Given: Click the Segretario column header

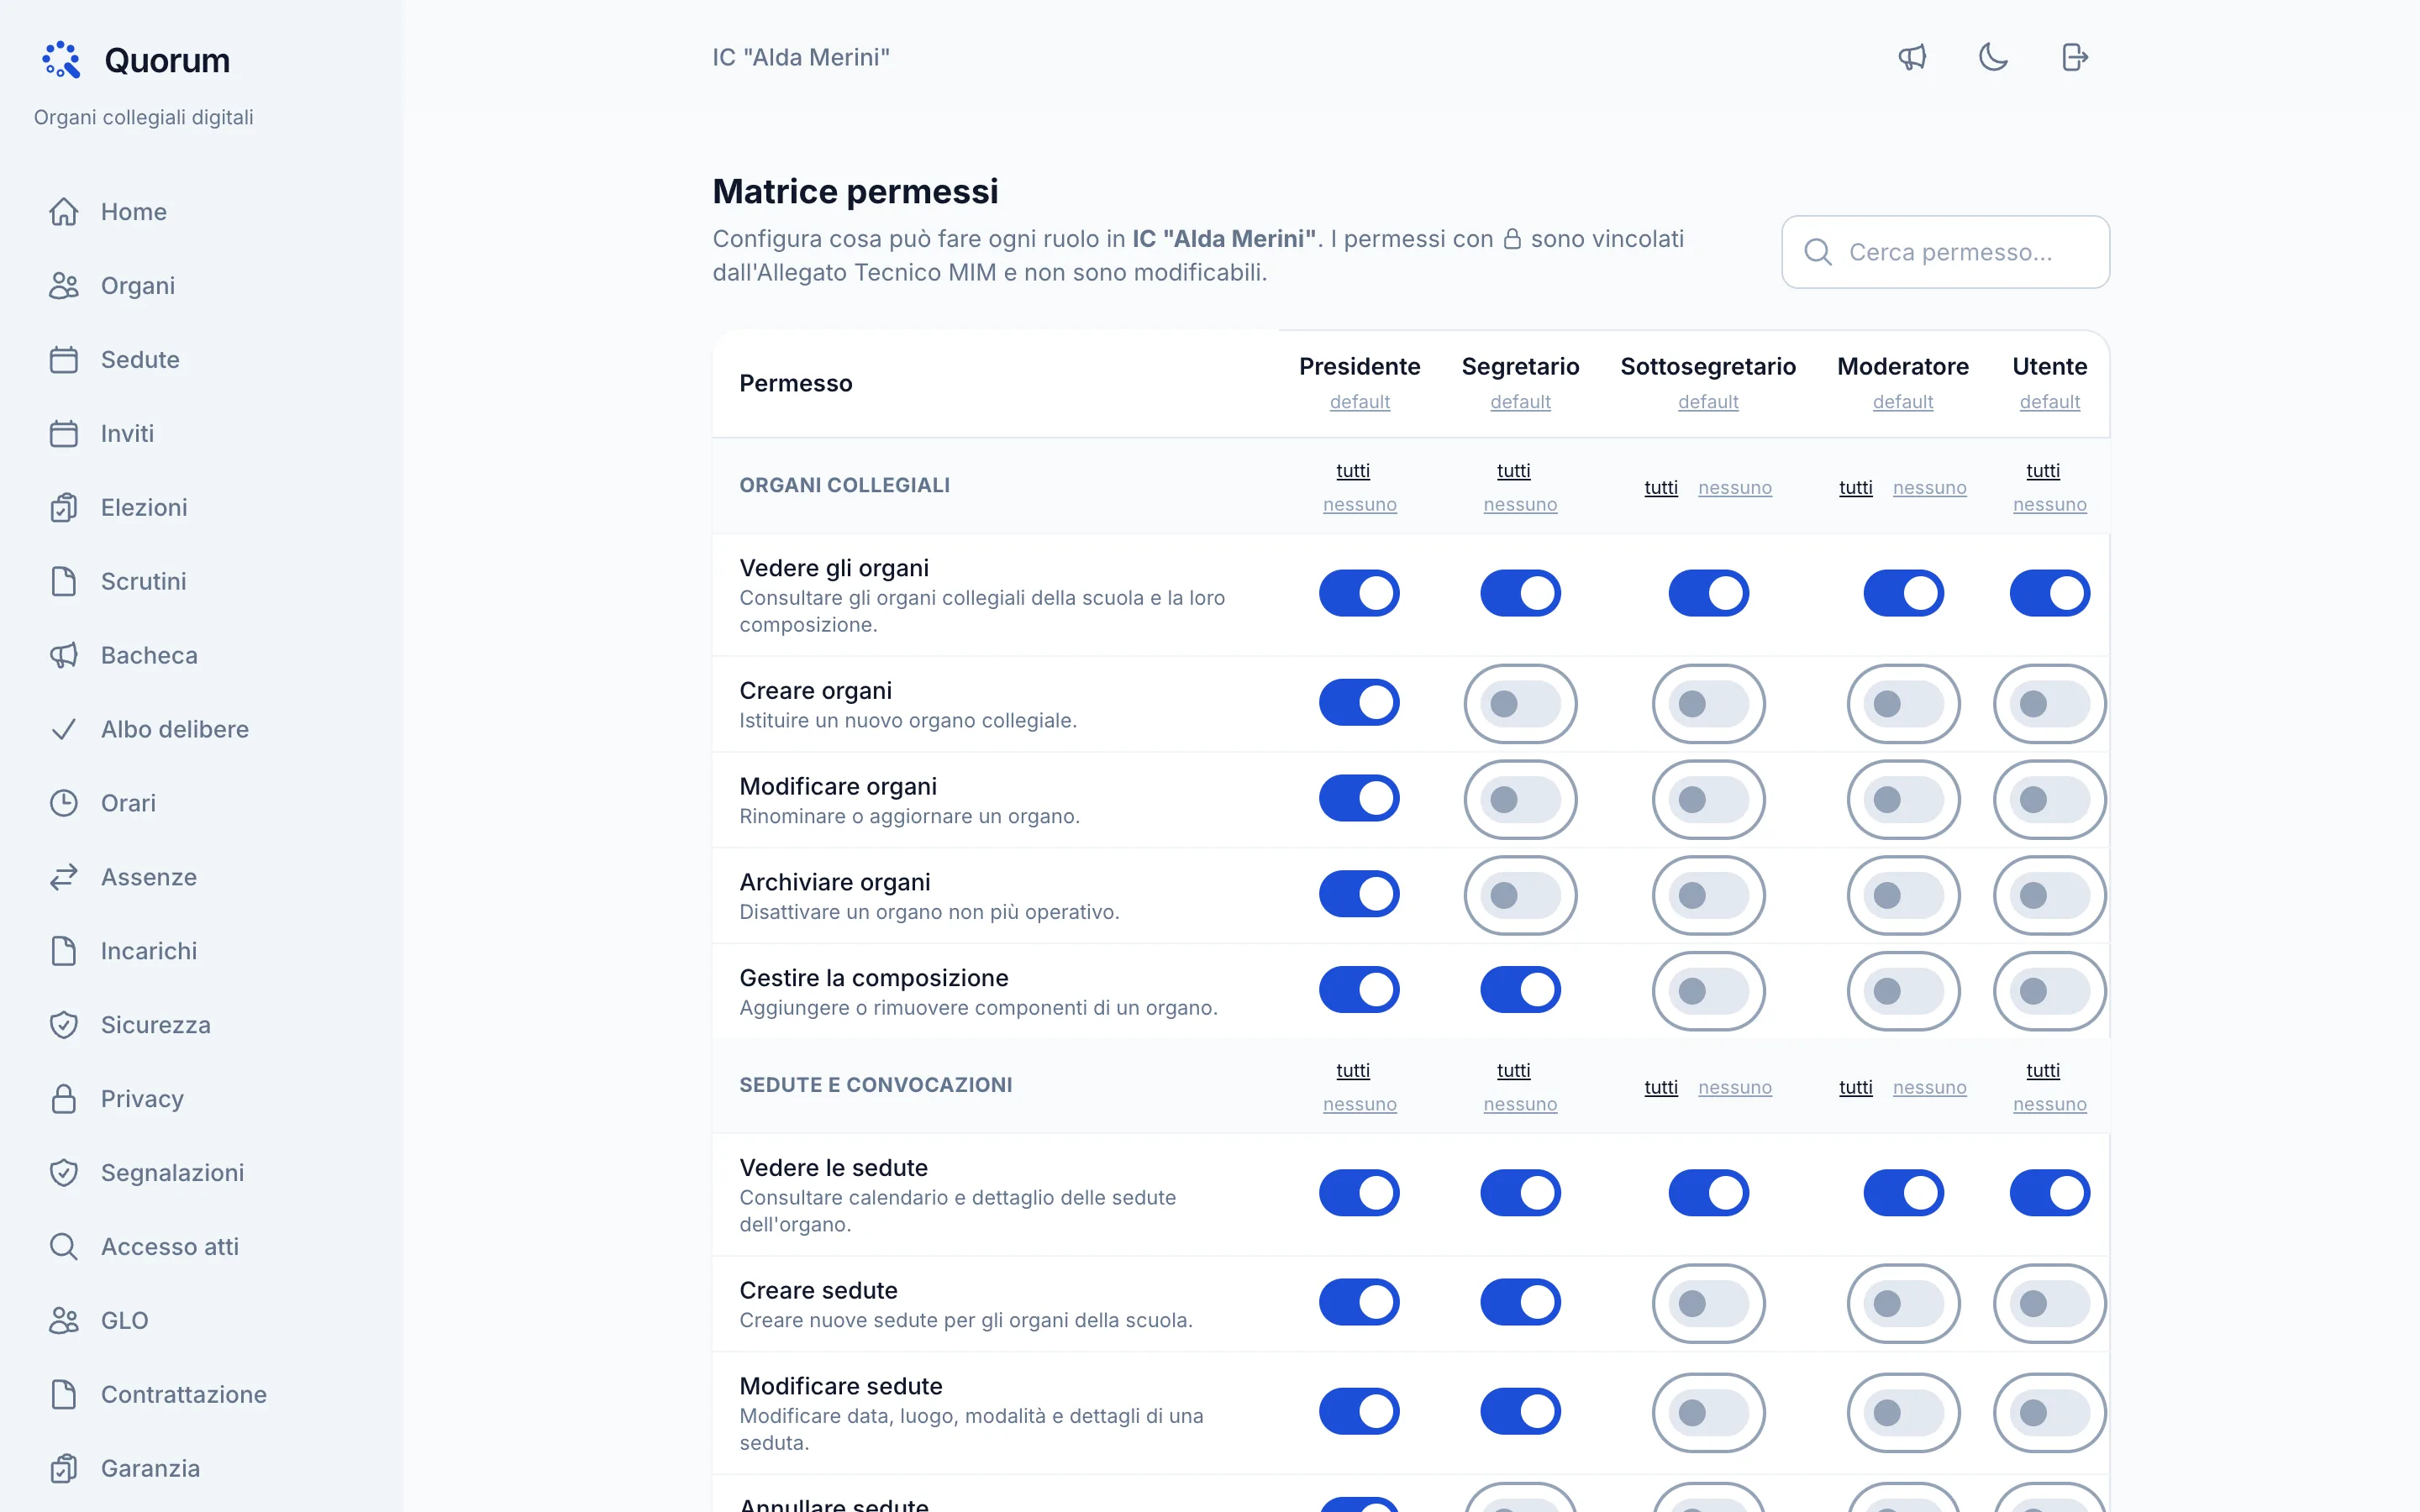Looking at the screenshot, I should [x=1520, y=367].
